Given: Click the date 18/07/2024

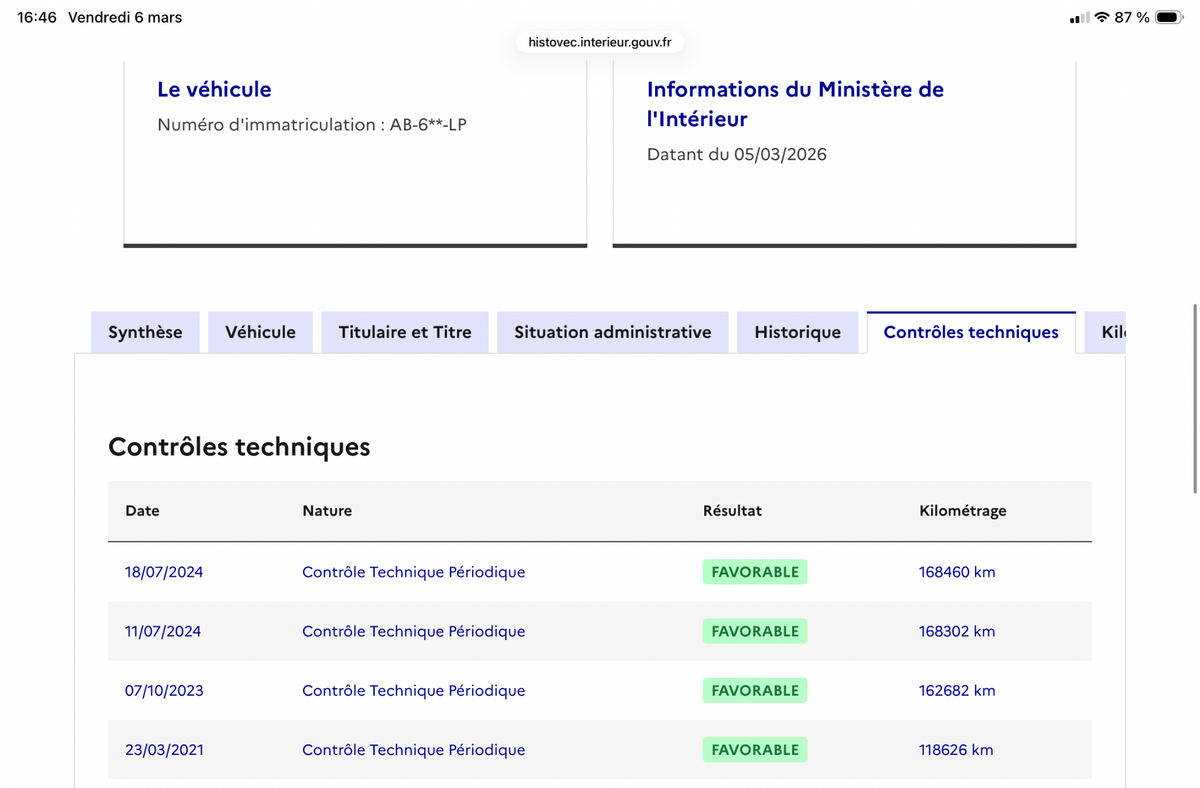Looking at the screenshot, I should point(164,572).
